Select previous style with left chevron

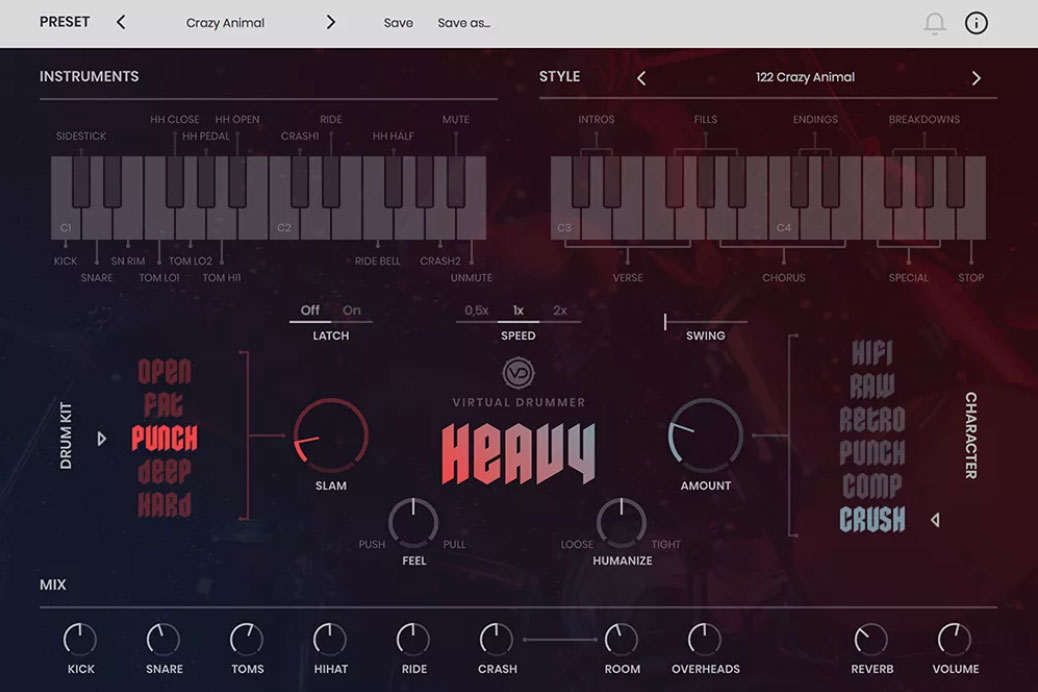click(641, 78)
